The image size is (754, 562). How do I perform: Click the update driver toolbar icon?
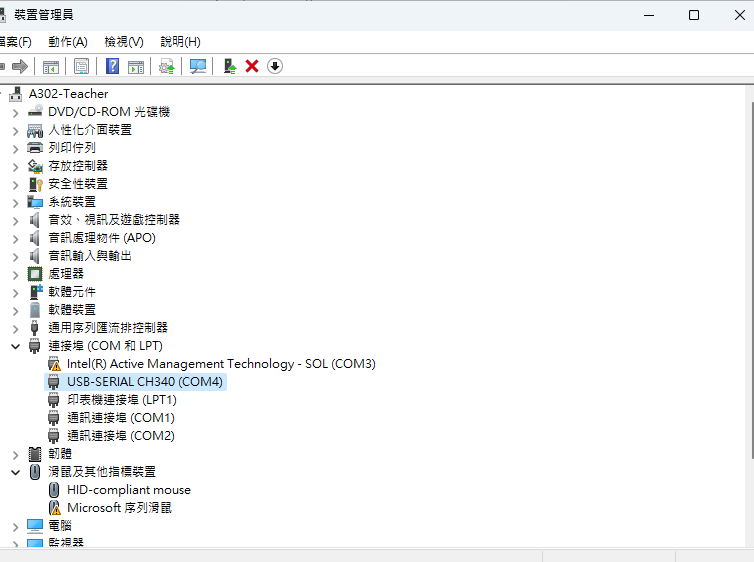167,66
